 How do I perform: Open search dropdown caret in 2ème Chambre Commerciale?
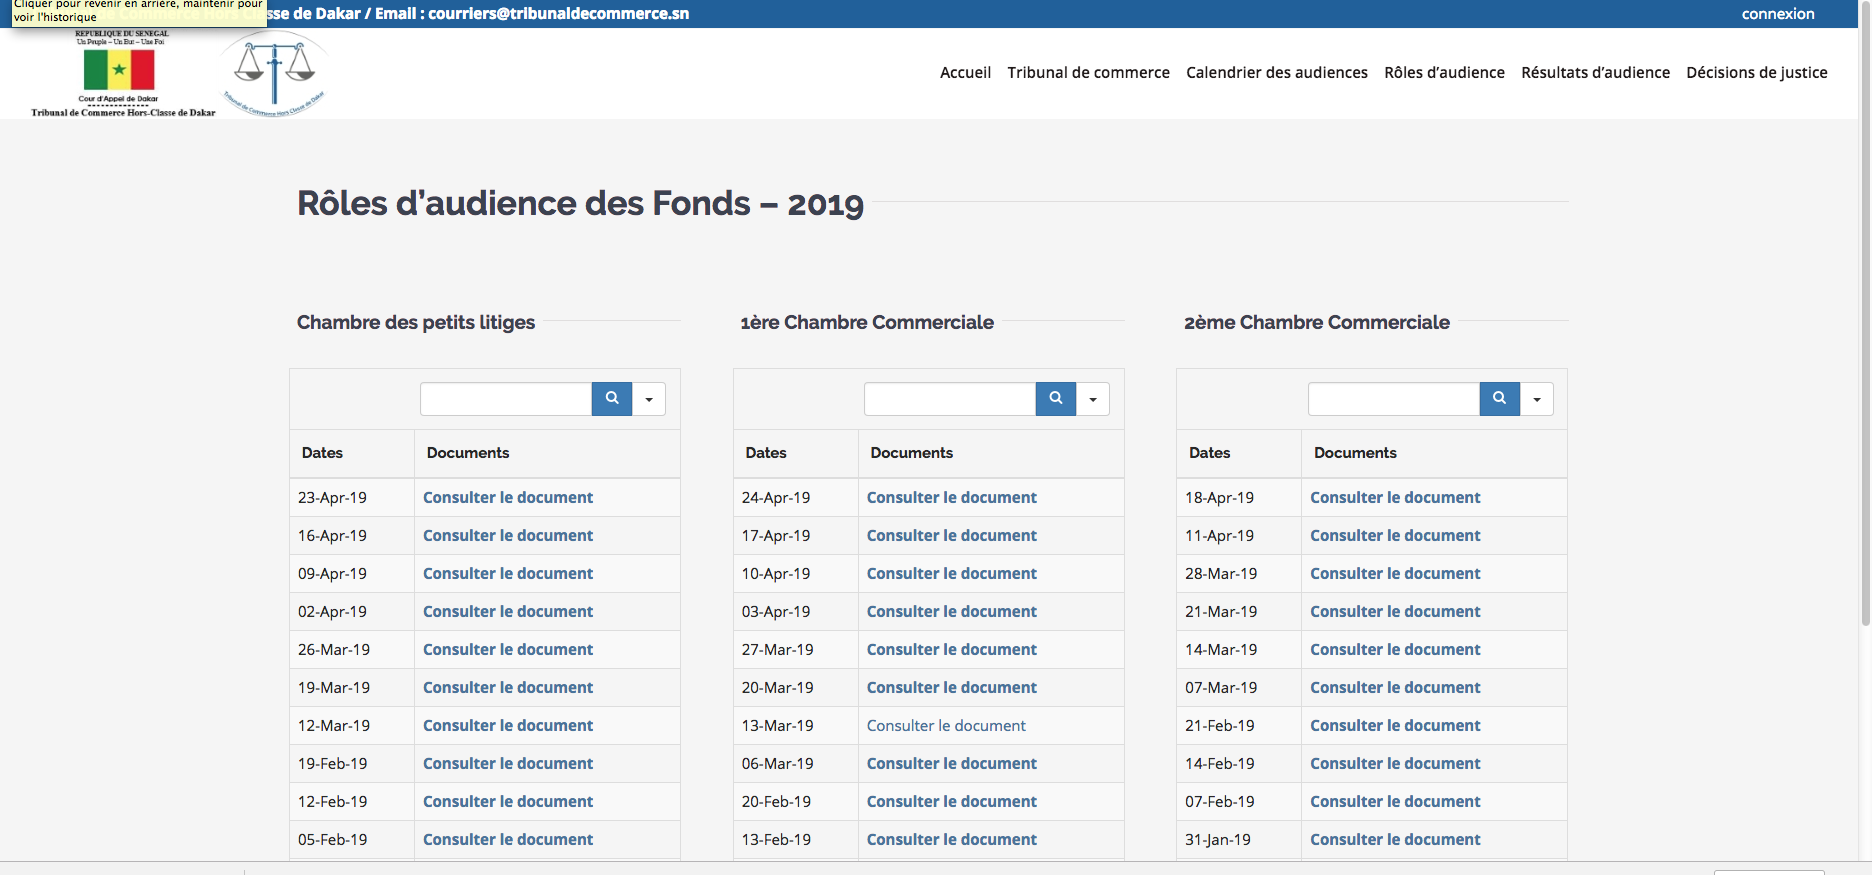[x=1537, y=399]
